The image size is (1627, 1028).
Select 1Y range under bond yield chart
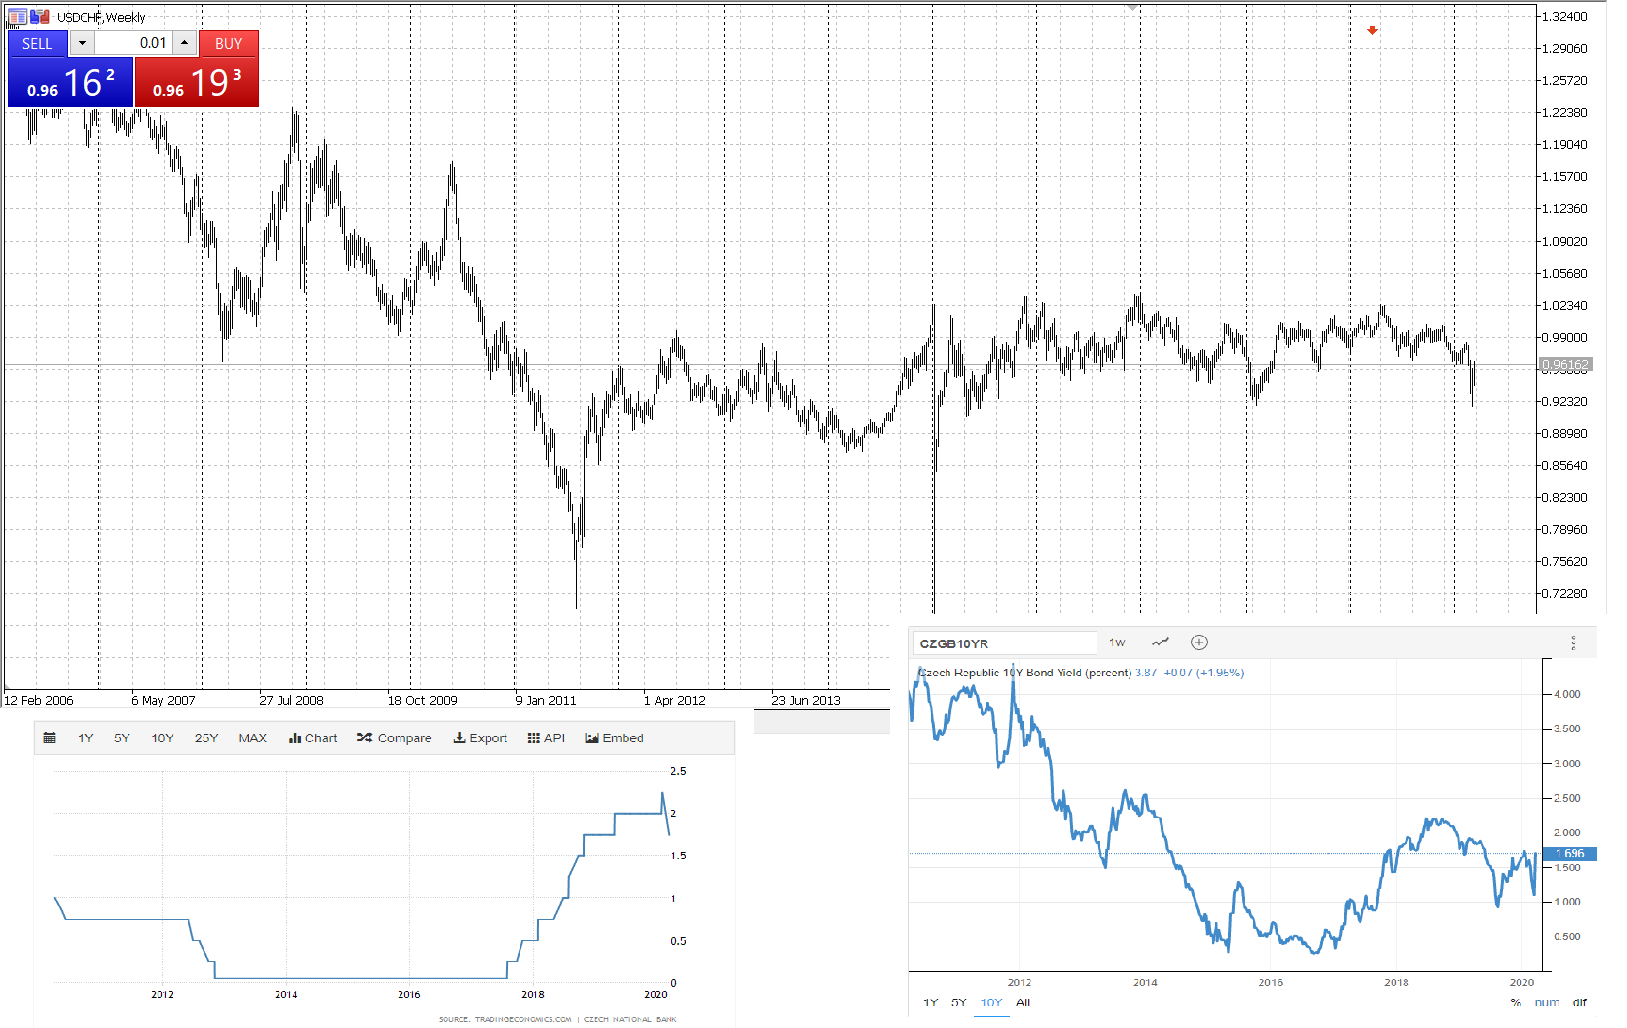click(931, 1002)
